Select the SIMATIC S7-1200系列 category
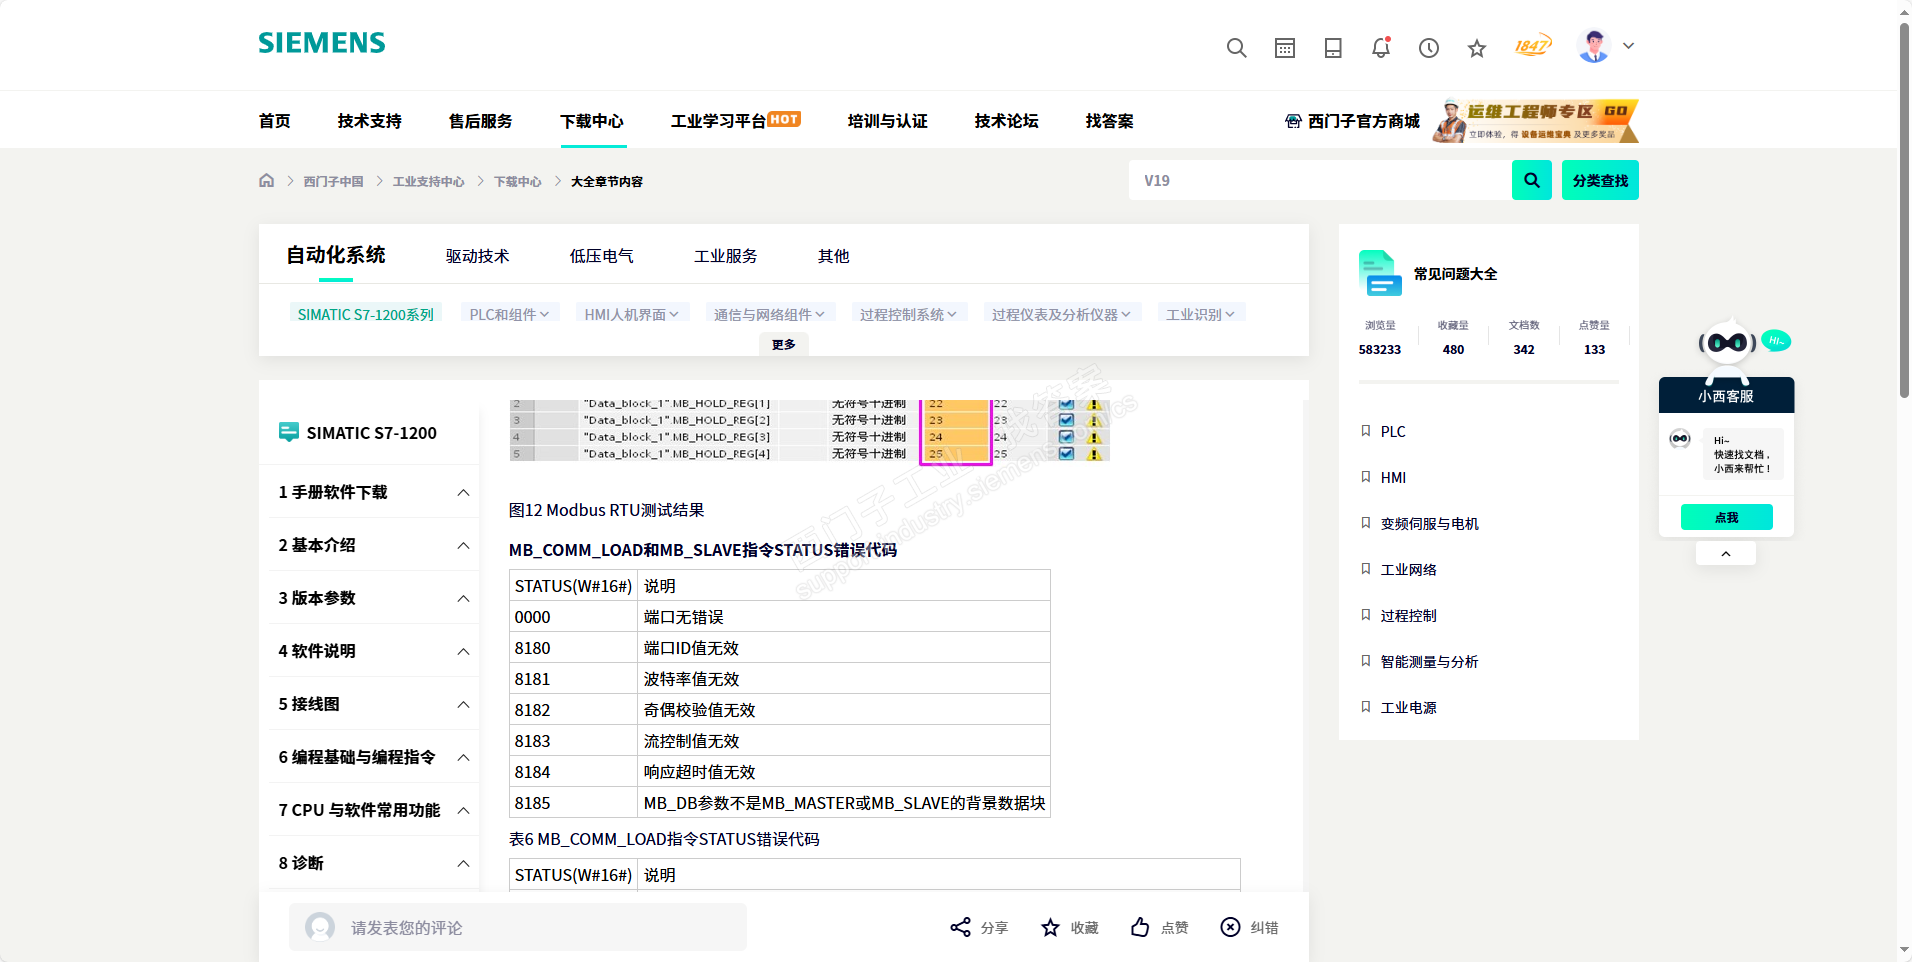The height and width of the screenshot is (962, 1912). 365,314
